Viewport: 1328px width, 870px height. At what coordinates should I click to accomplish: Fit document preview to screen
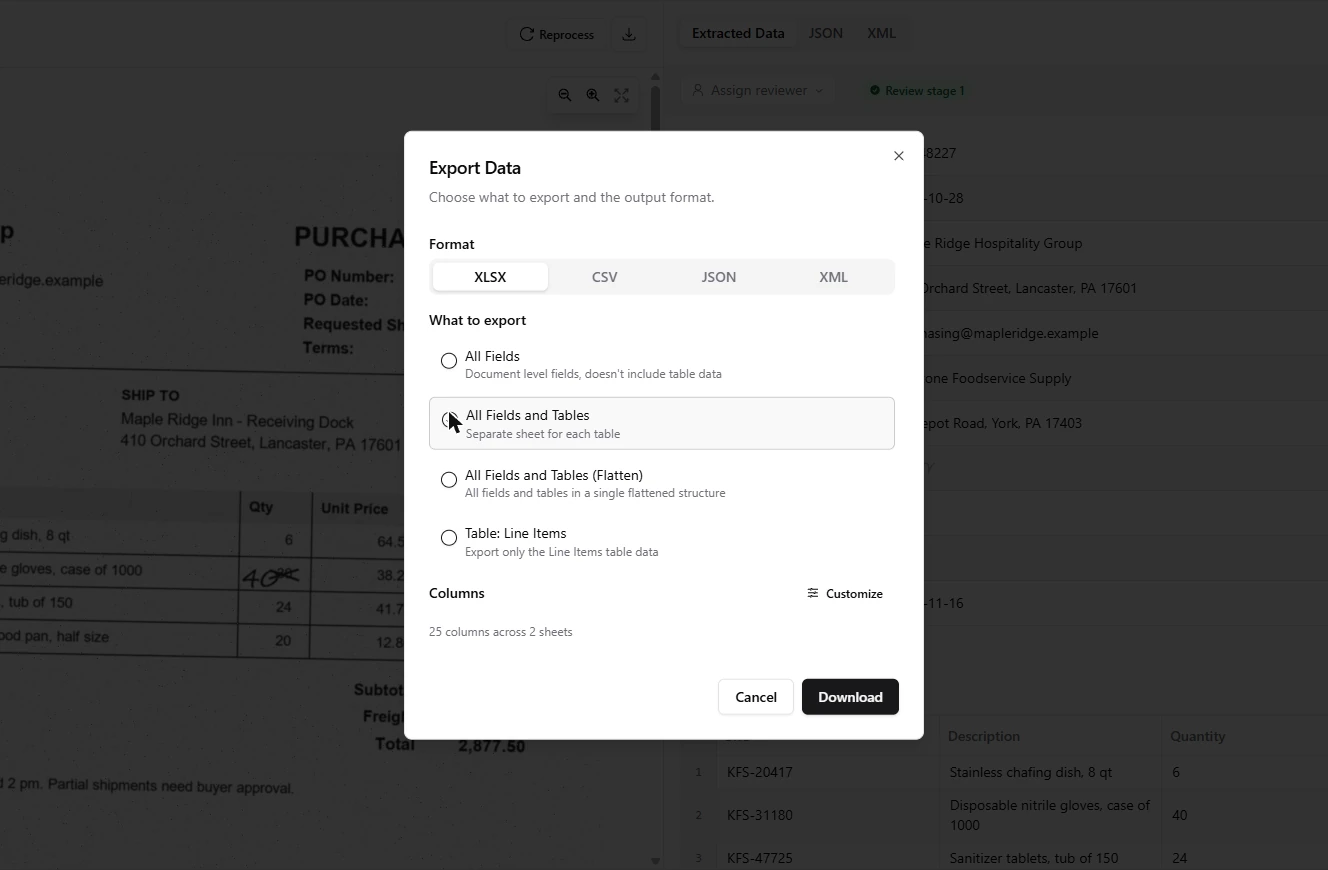coord(621,95)
